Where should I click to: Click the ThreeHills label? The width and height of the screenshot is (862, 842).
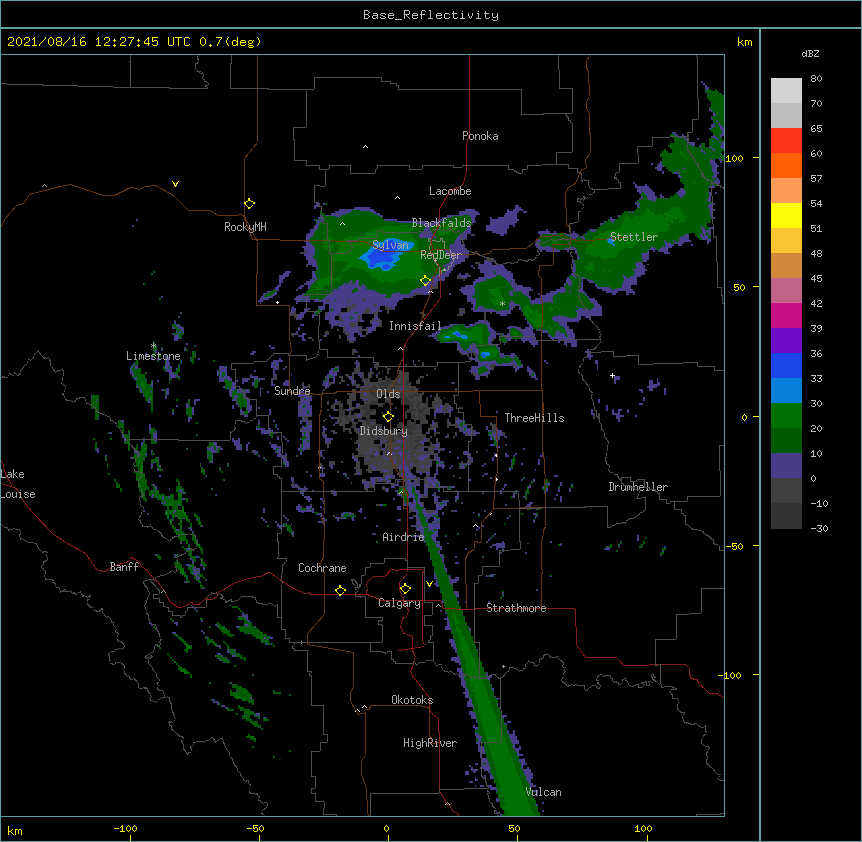(534, 418)
